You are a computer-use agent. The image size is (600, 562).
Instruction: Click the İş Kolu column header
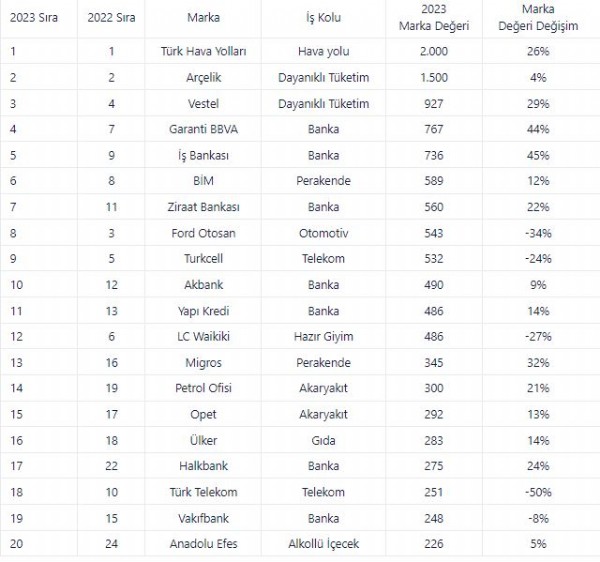323,18
